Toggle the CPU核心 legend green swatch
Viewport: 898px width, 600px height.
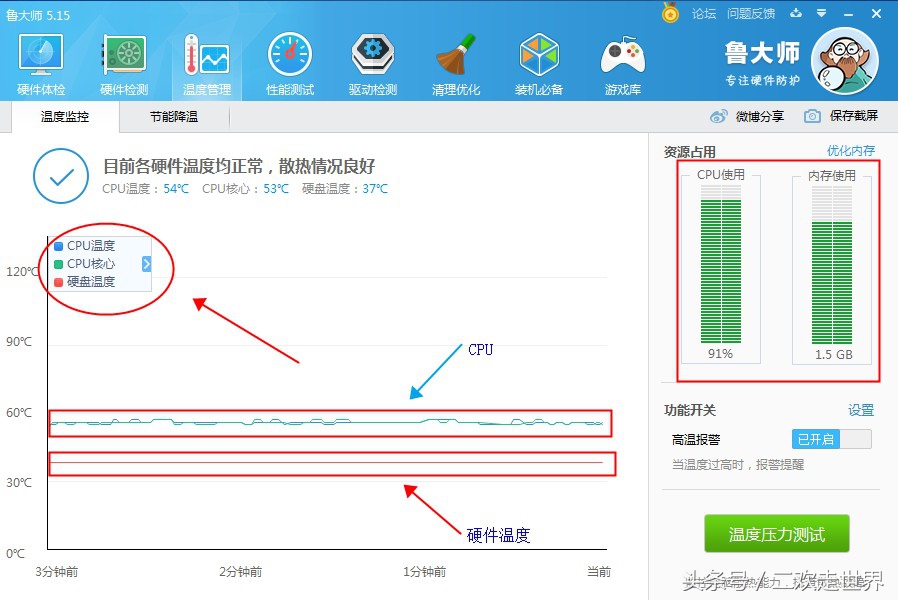click(58, 264)
